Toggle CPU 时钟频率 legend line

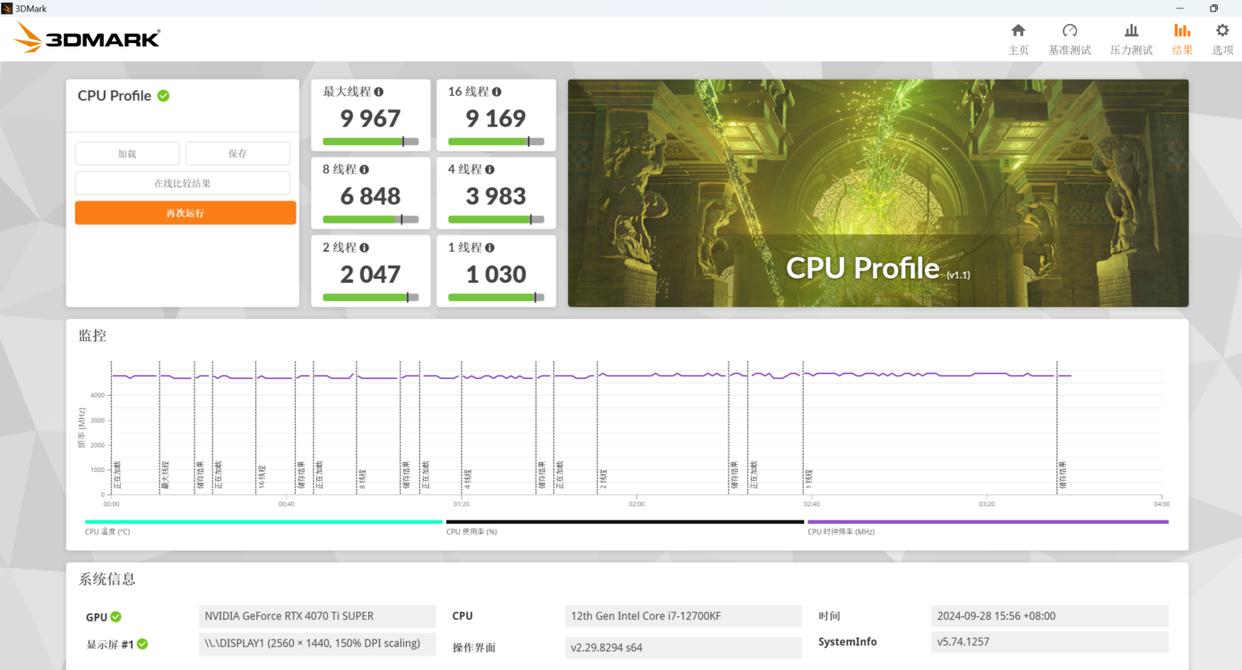coord(987,522)
